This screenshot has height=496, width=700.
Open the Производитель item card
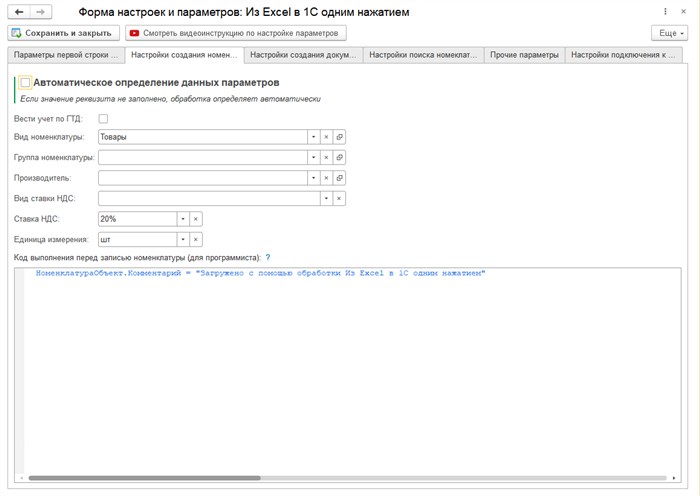point(339,178)
